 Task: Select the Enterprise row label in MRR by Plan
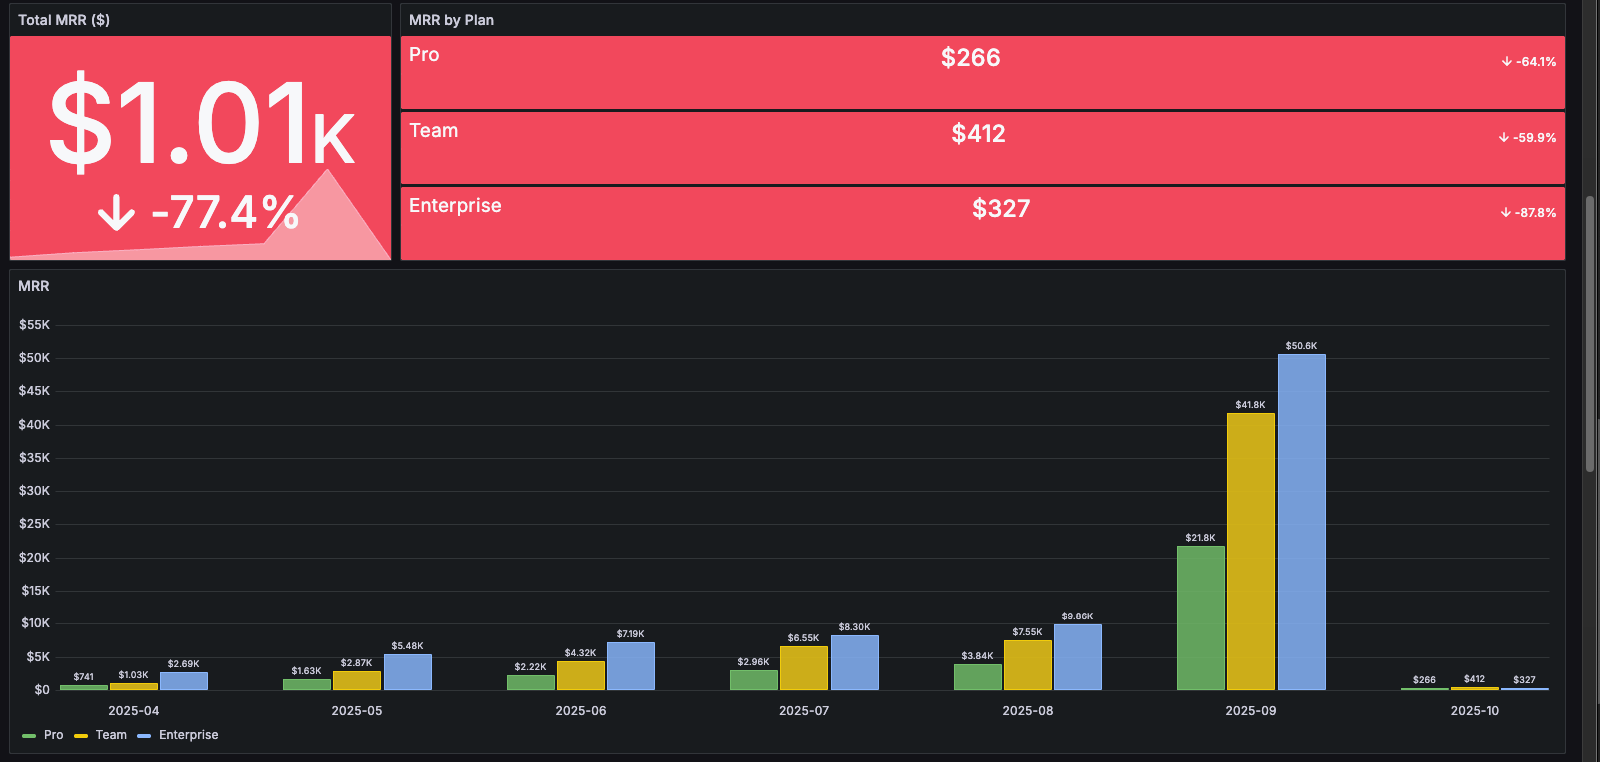(x=455, y=206)
